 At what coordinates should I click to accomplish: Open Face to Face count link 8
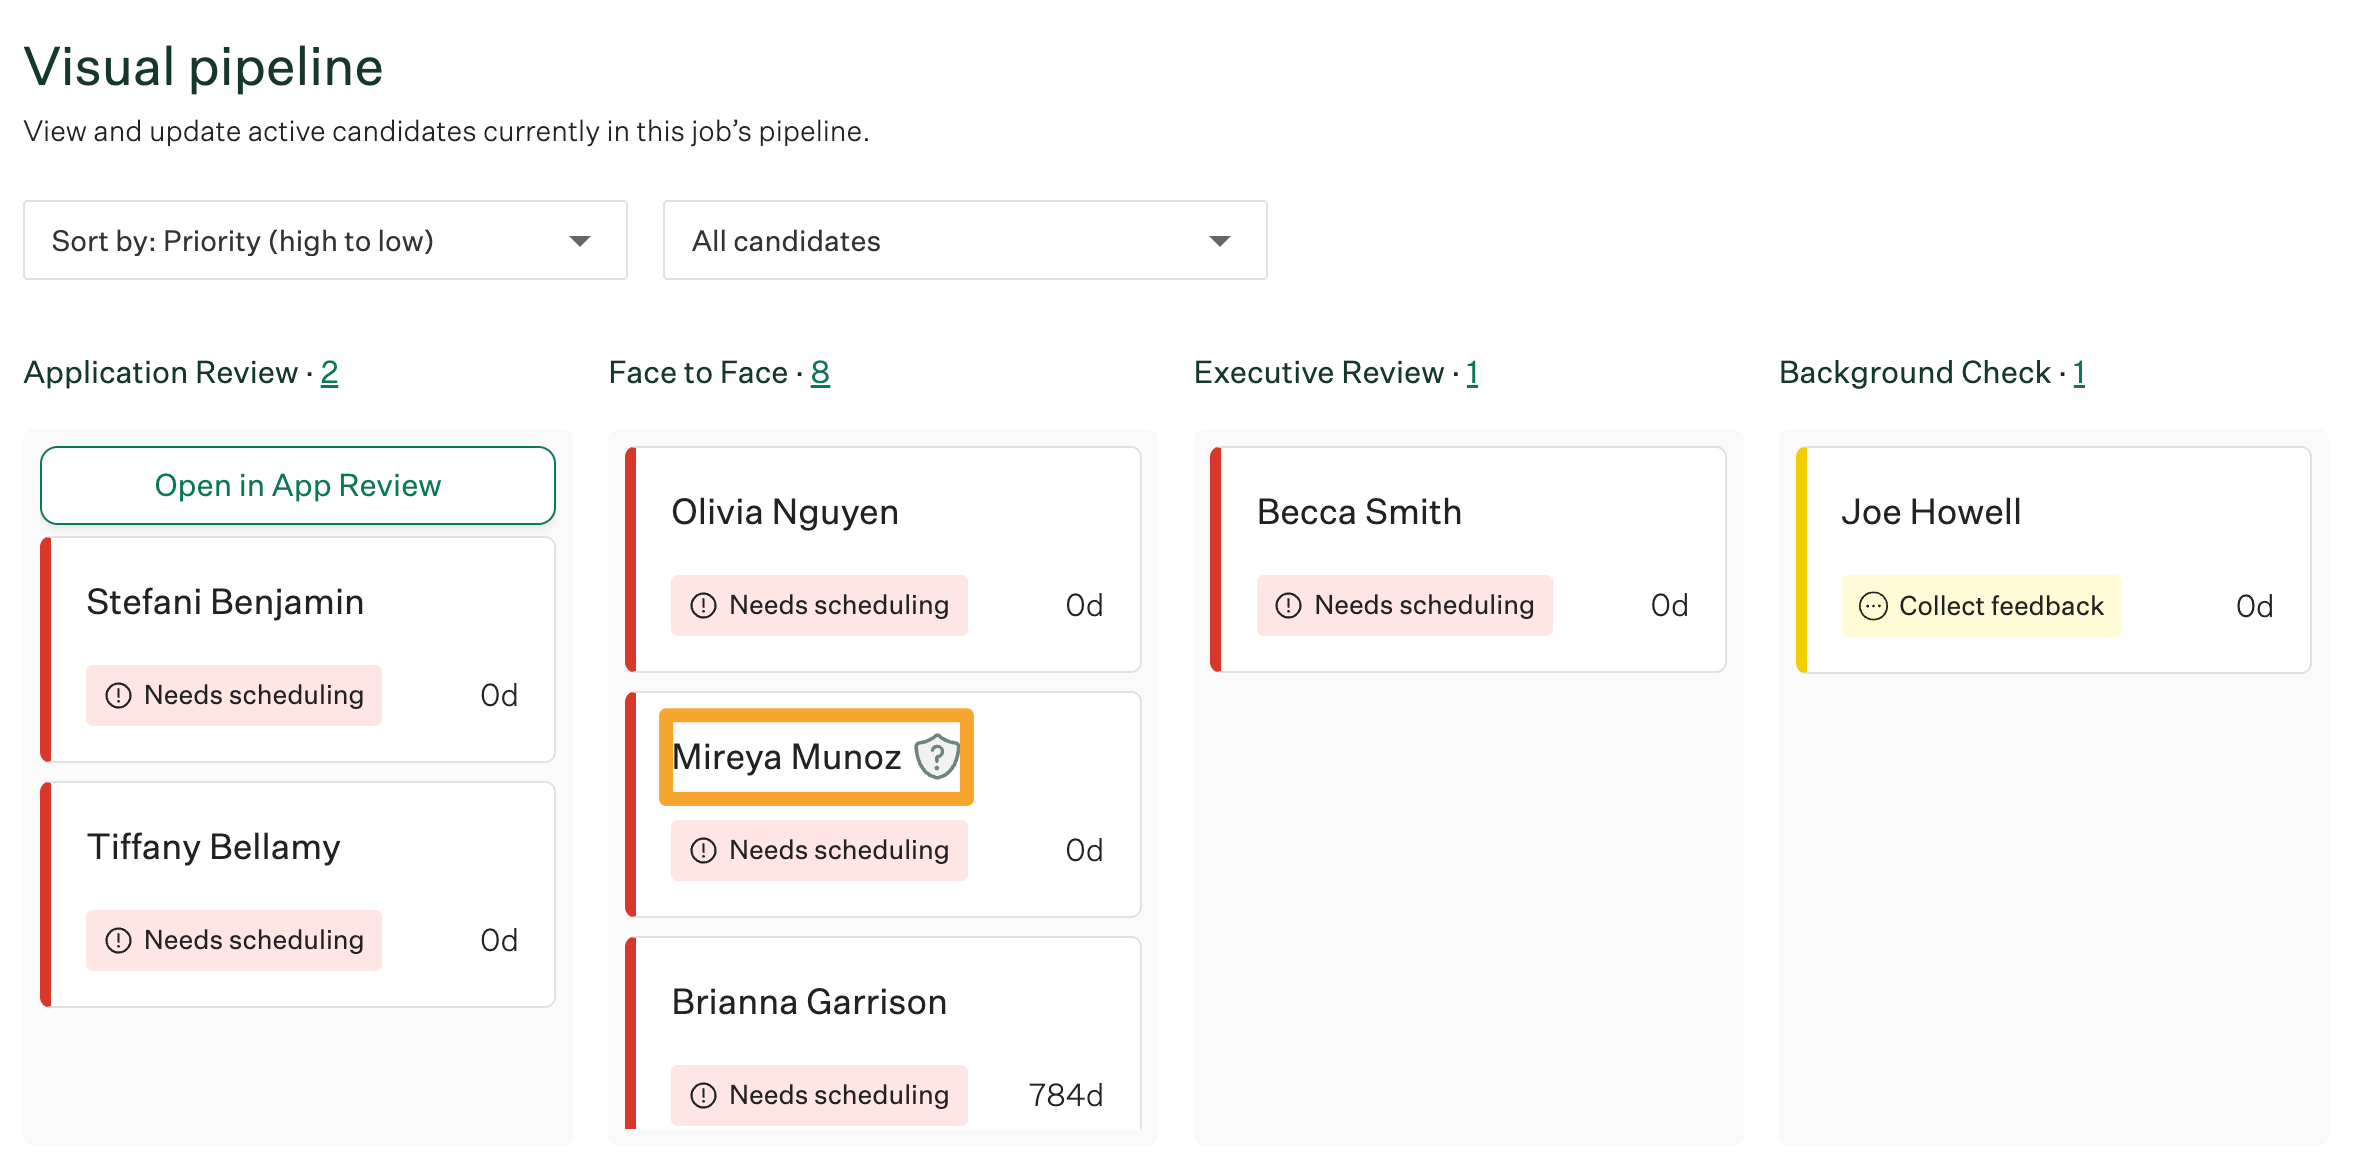[820, 373]
